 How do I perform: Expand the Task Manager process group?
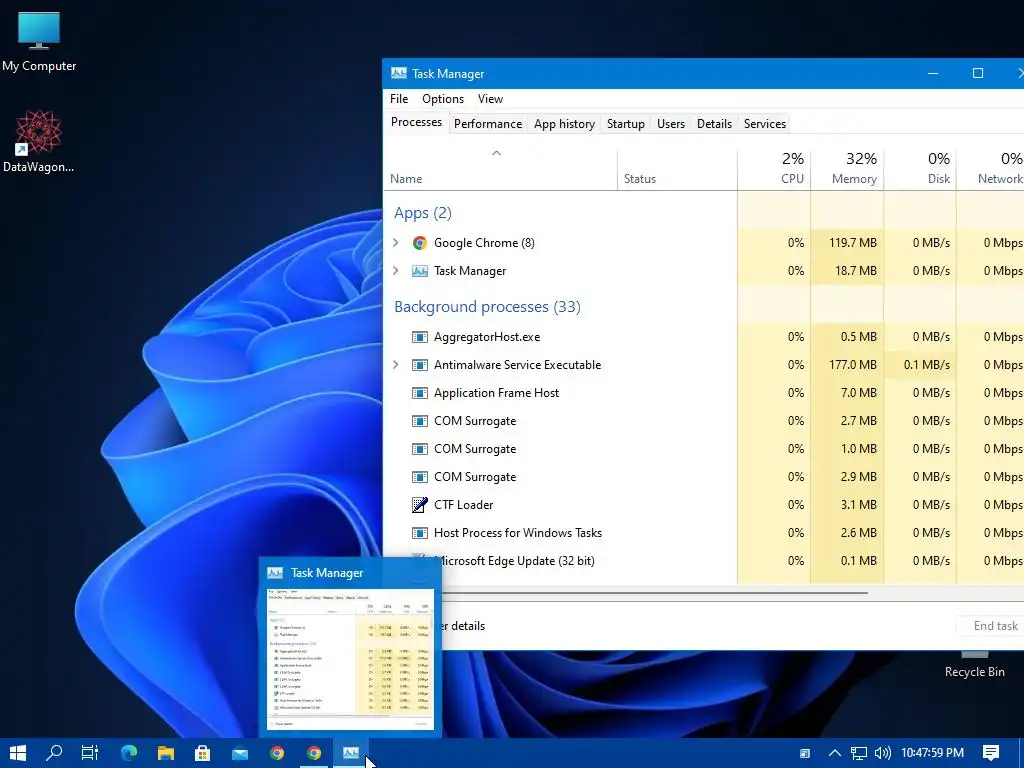click(x=396, y=271)
